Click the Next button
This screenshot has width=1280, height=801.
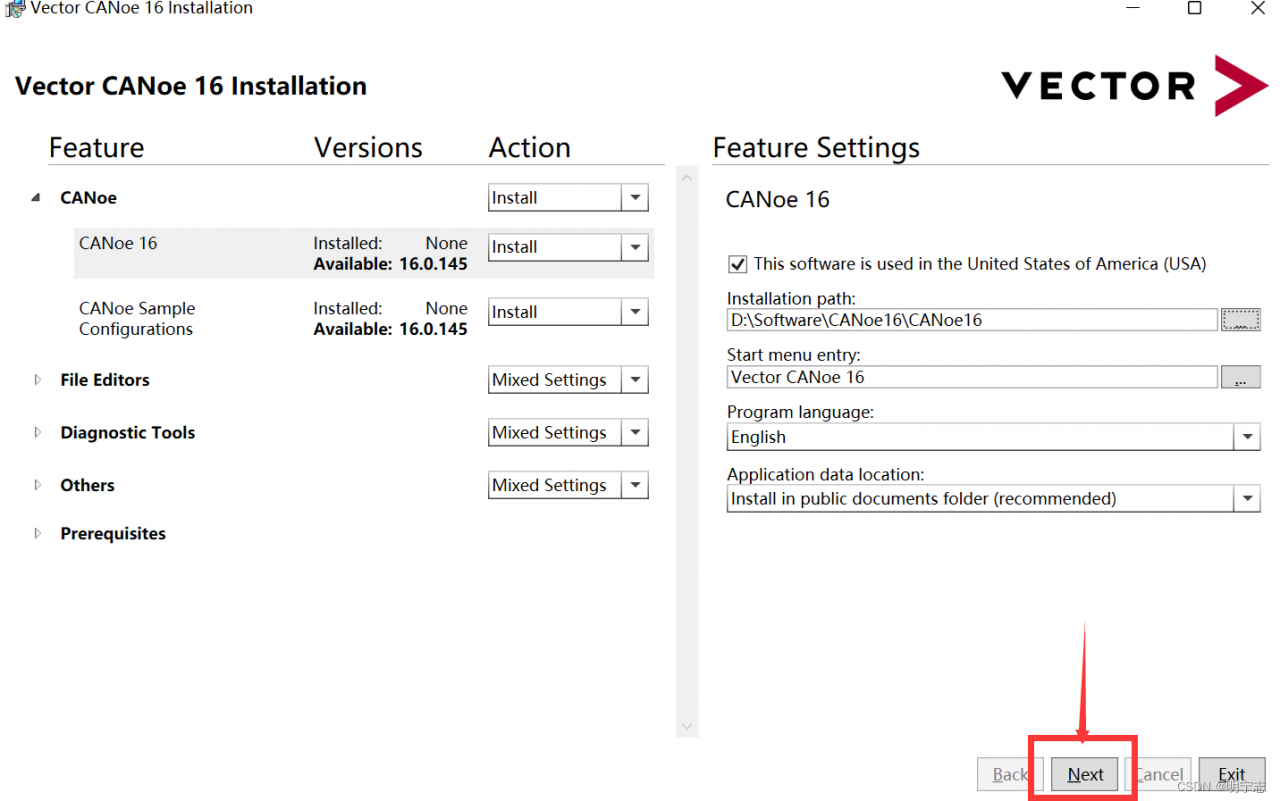coord(1085,774)
